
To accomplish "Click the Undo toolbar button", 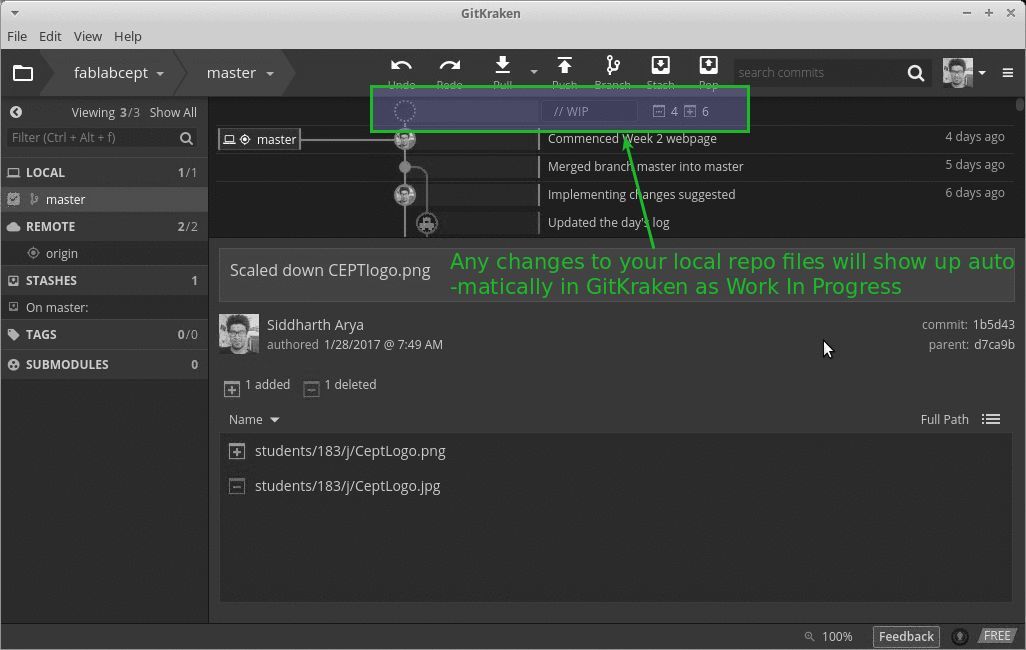I will [401, 73].
